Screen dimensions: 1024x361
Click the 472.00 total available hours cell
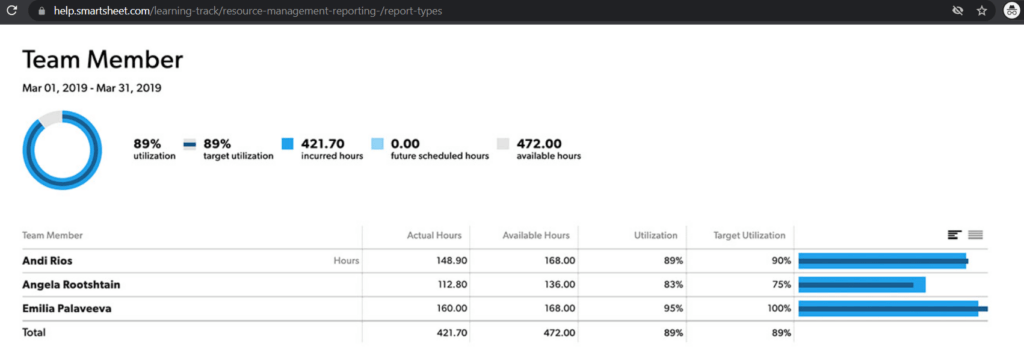[x=560, y=333]
